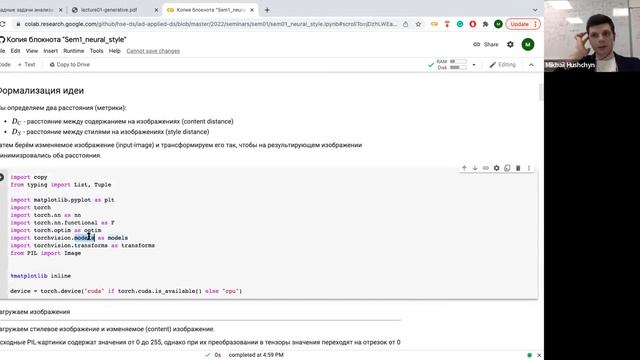Close the Копия блокнота Sem1_neural tab
Image resolution: width=640 pixels, height=360 pixels.
tap(252, 10)
